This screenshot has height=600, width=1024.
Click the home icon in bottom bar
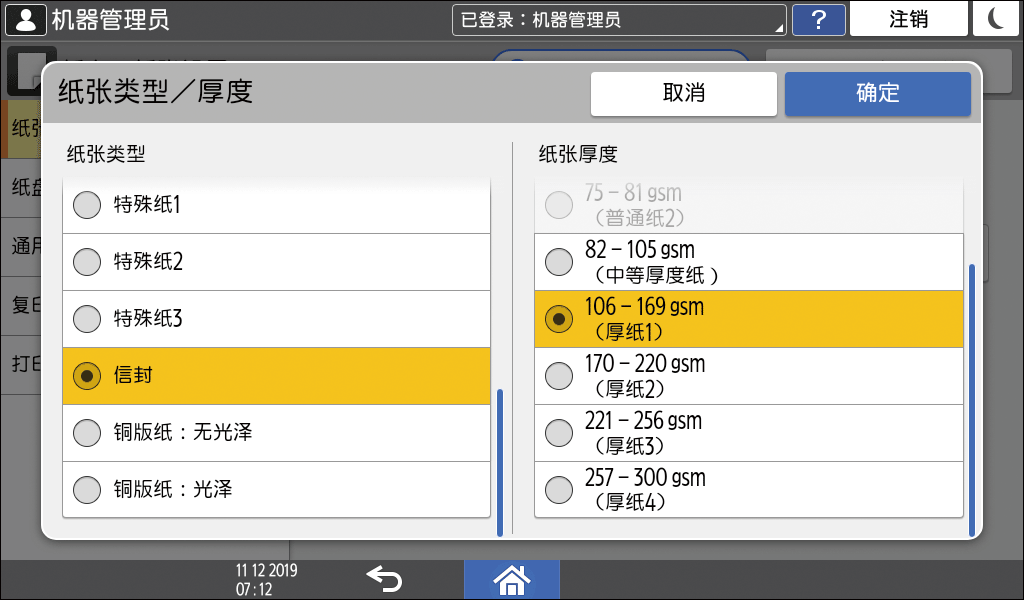511,579
